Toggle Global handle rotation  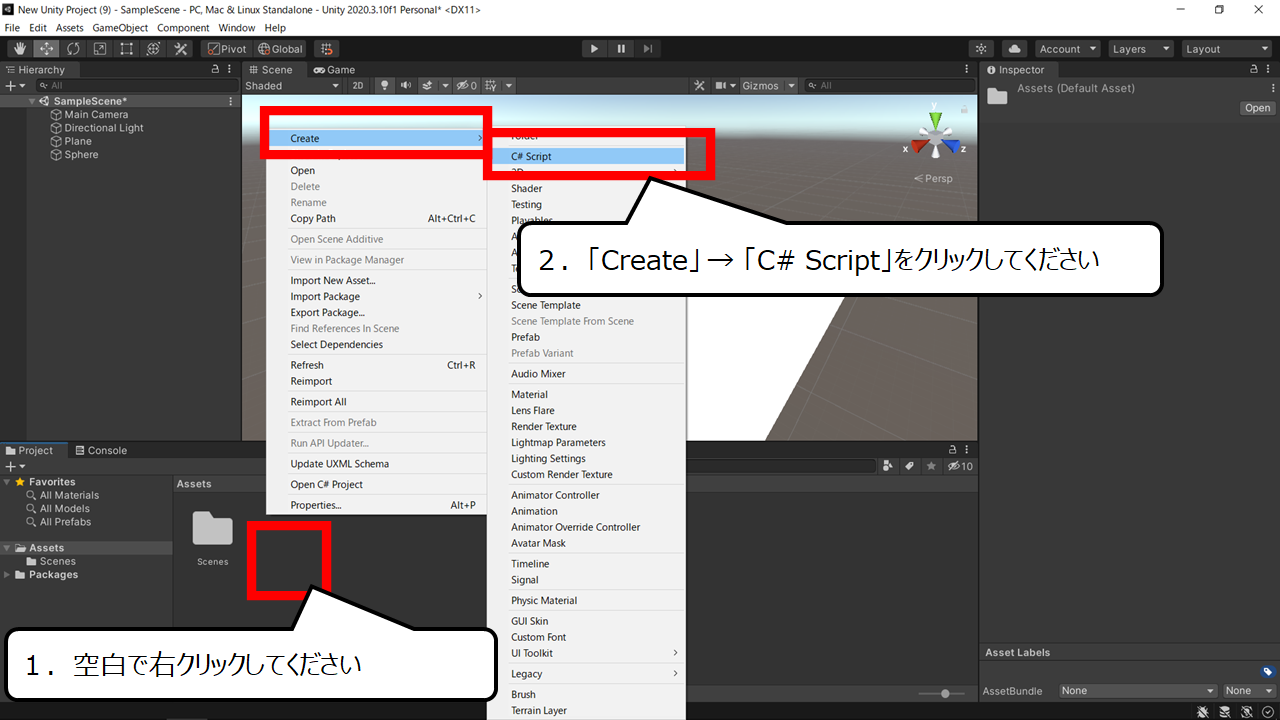point(280,49)
